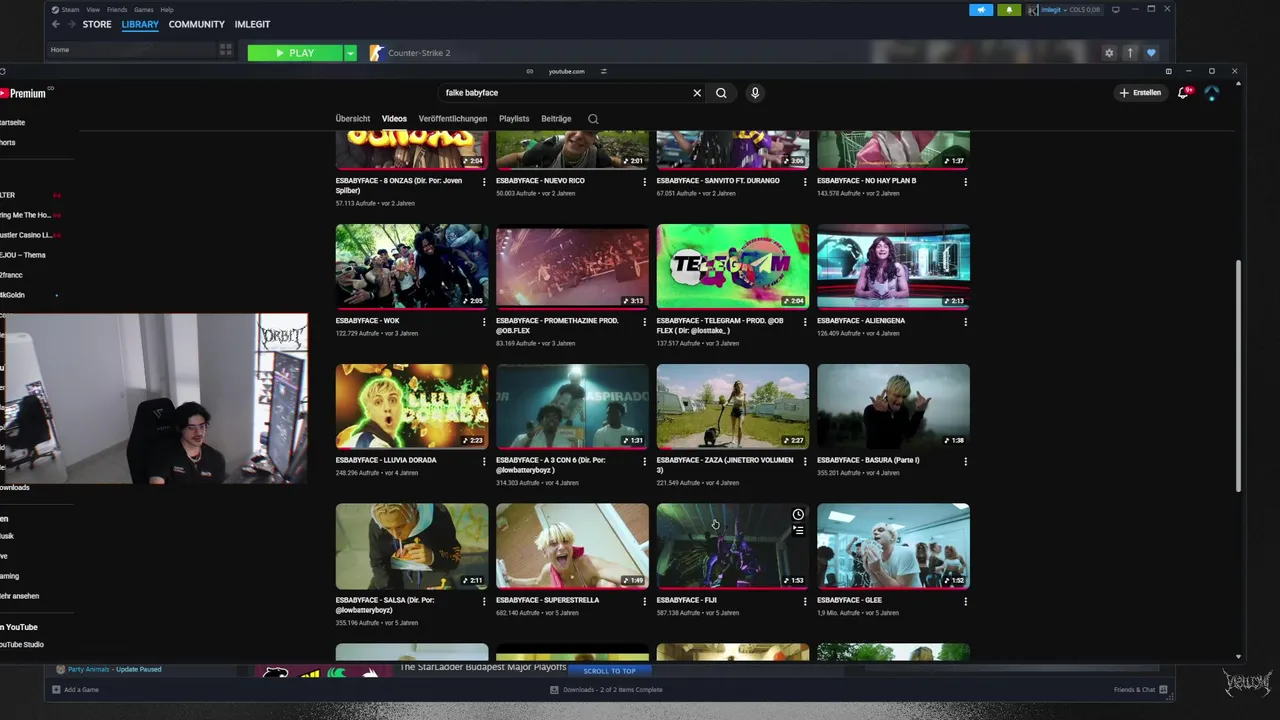This screenshot has width=1280, height=720.
Task: Open options menu for ESBABYFACE - SUPERESTRELLA
Action: 645,602
